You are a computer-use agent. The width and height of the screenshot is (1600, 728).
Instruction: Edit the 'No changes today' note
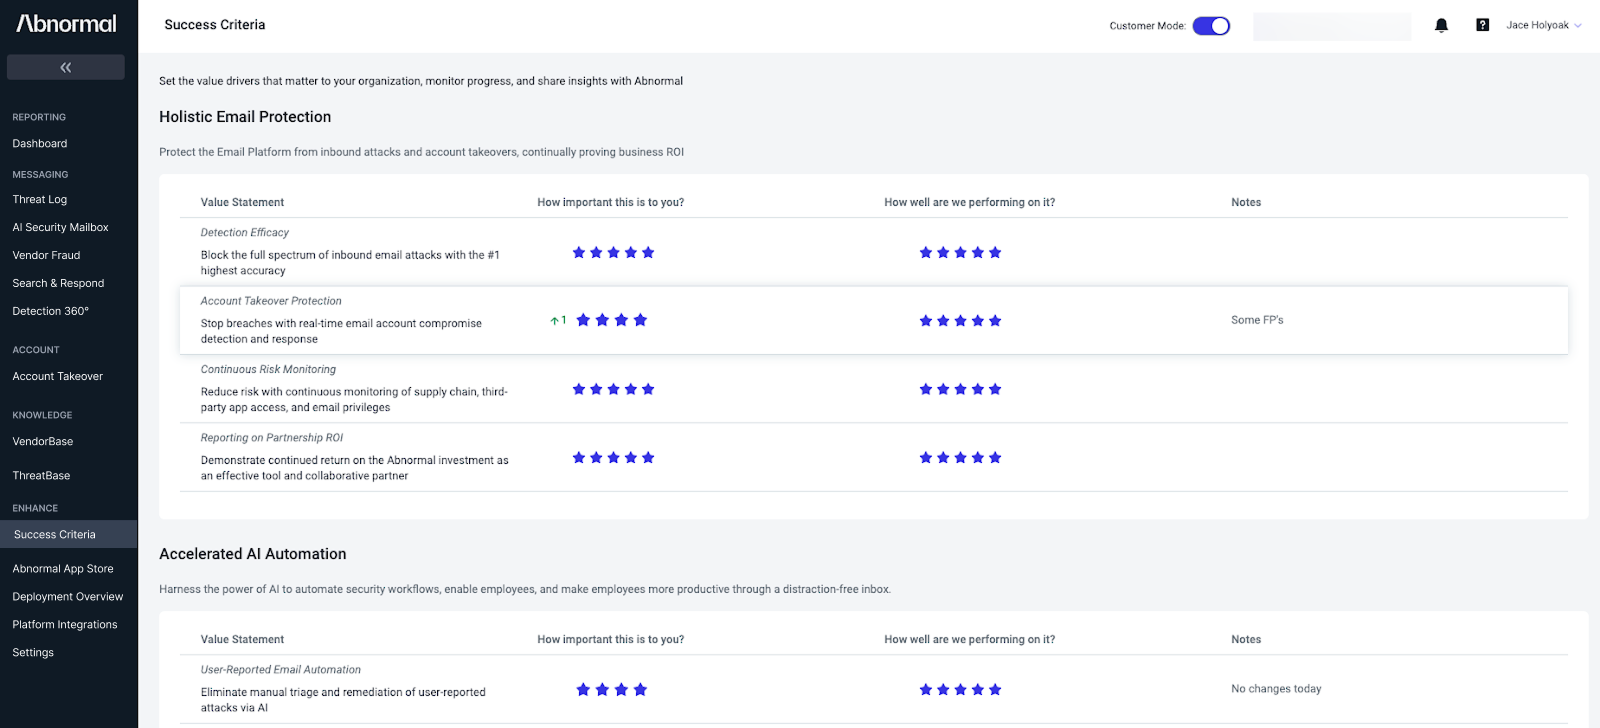click(x=1276, y=689)
